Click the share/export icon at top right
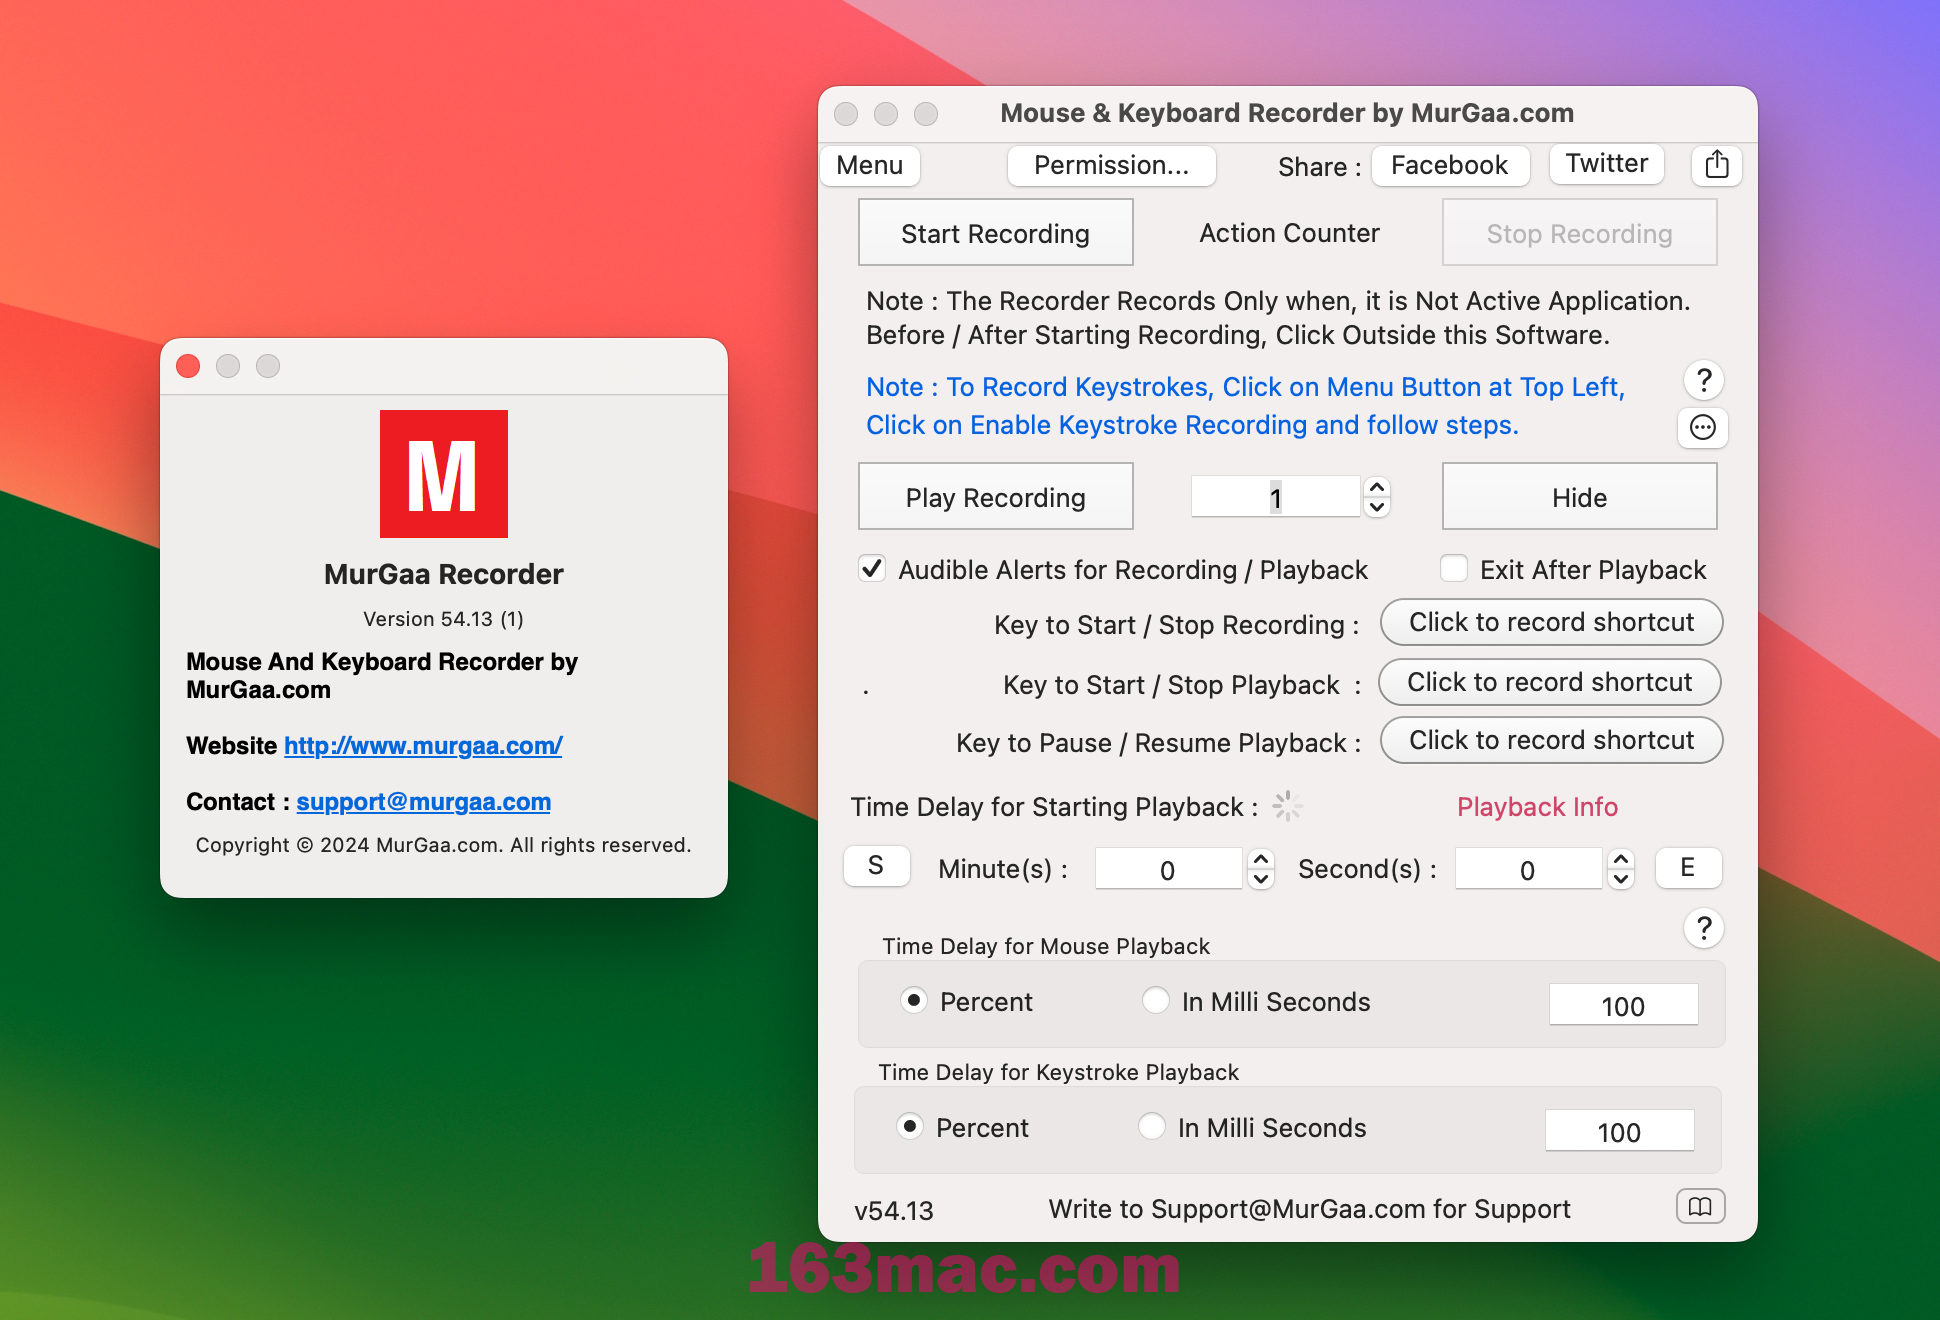 pos(1716,165)
